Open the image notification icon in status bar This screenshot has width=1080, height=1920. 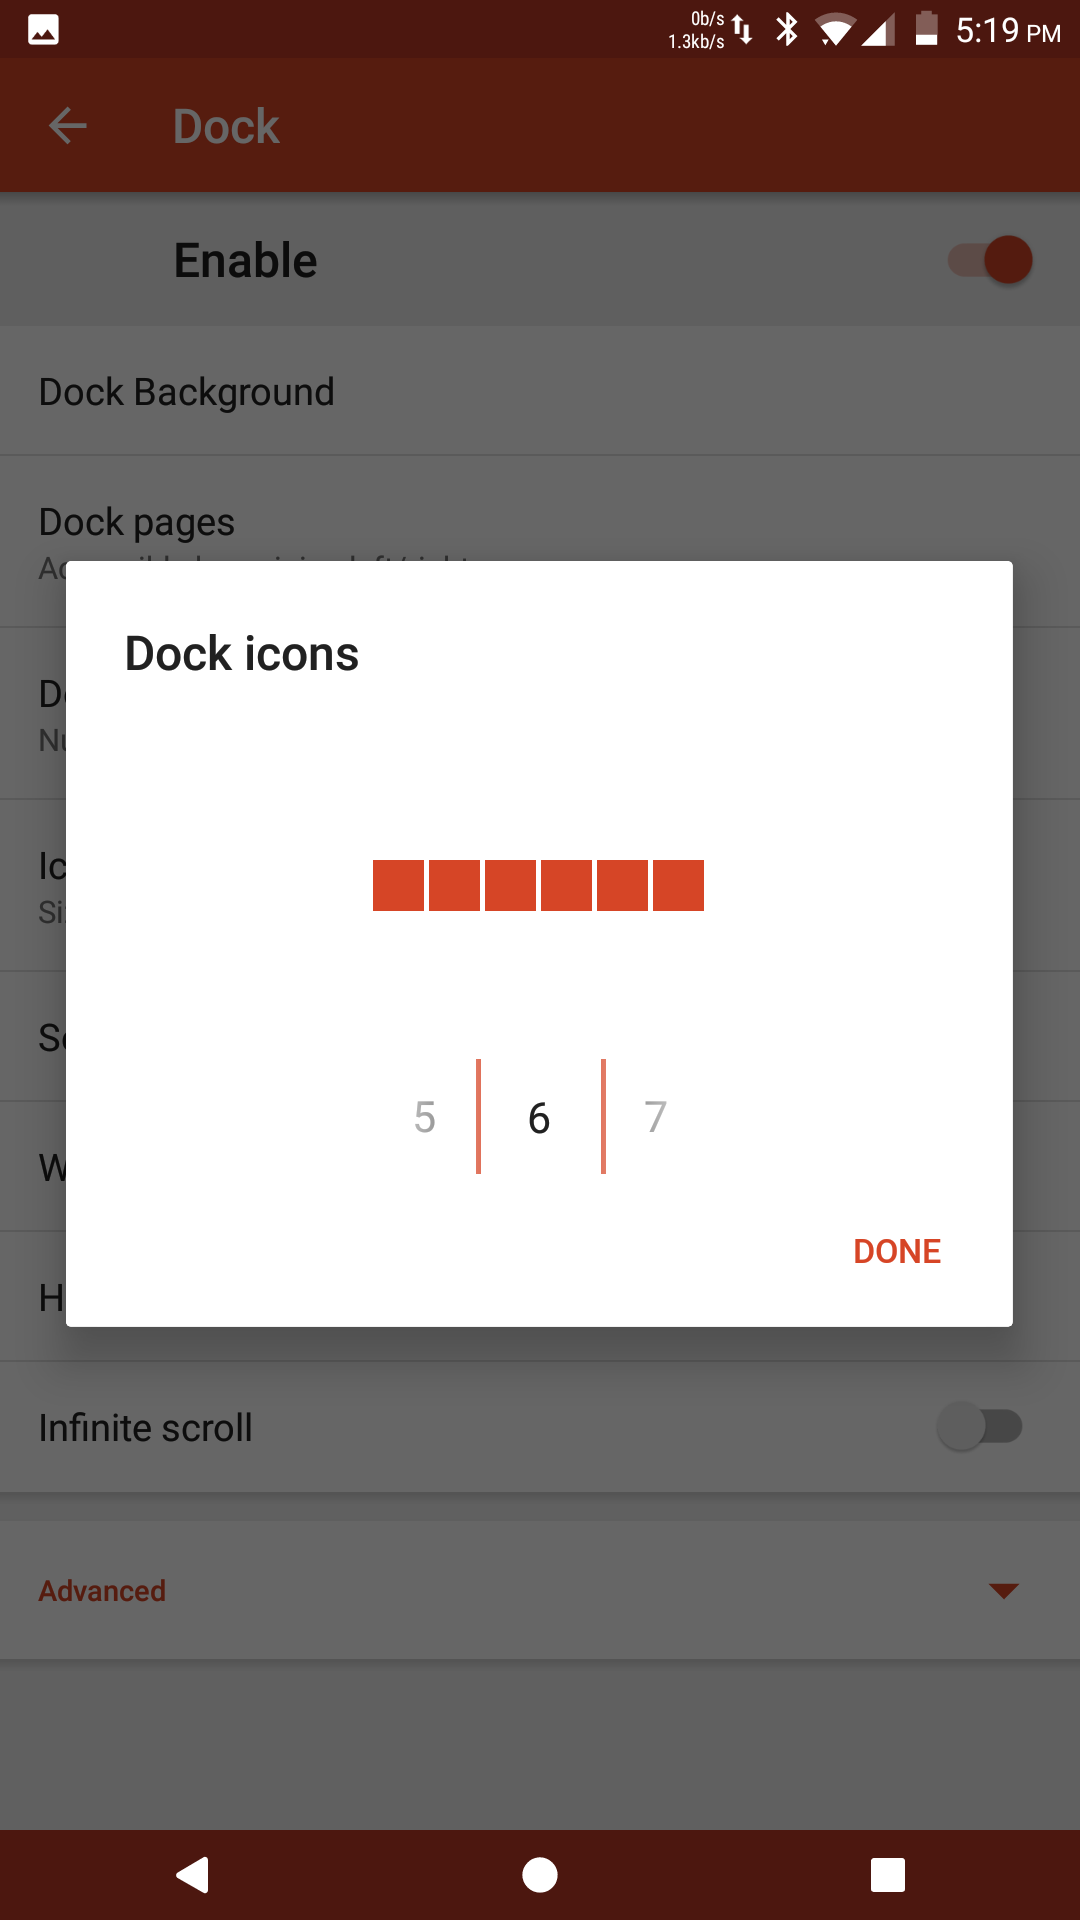coord(43,30)
